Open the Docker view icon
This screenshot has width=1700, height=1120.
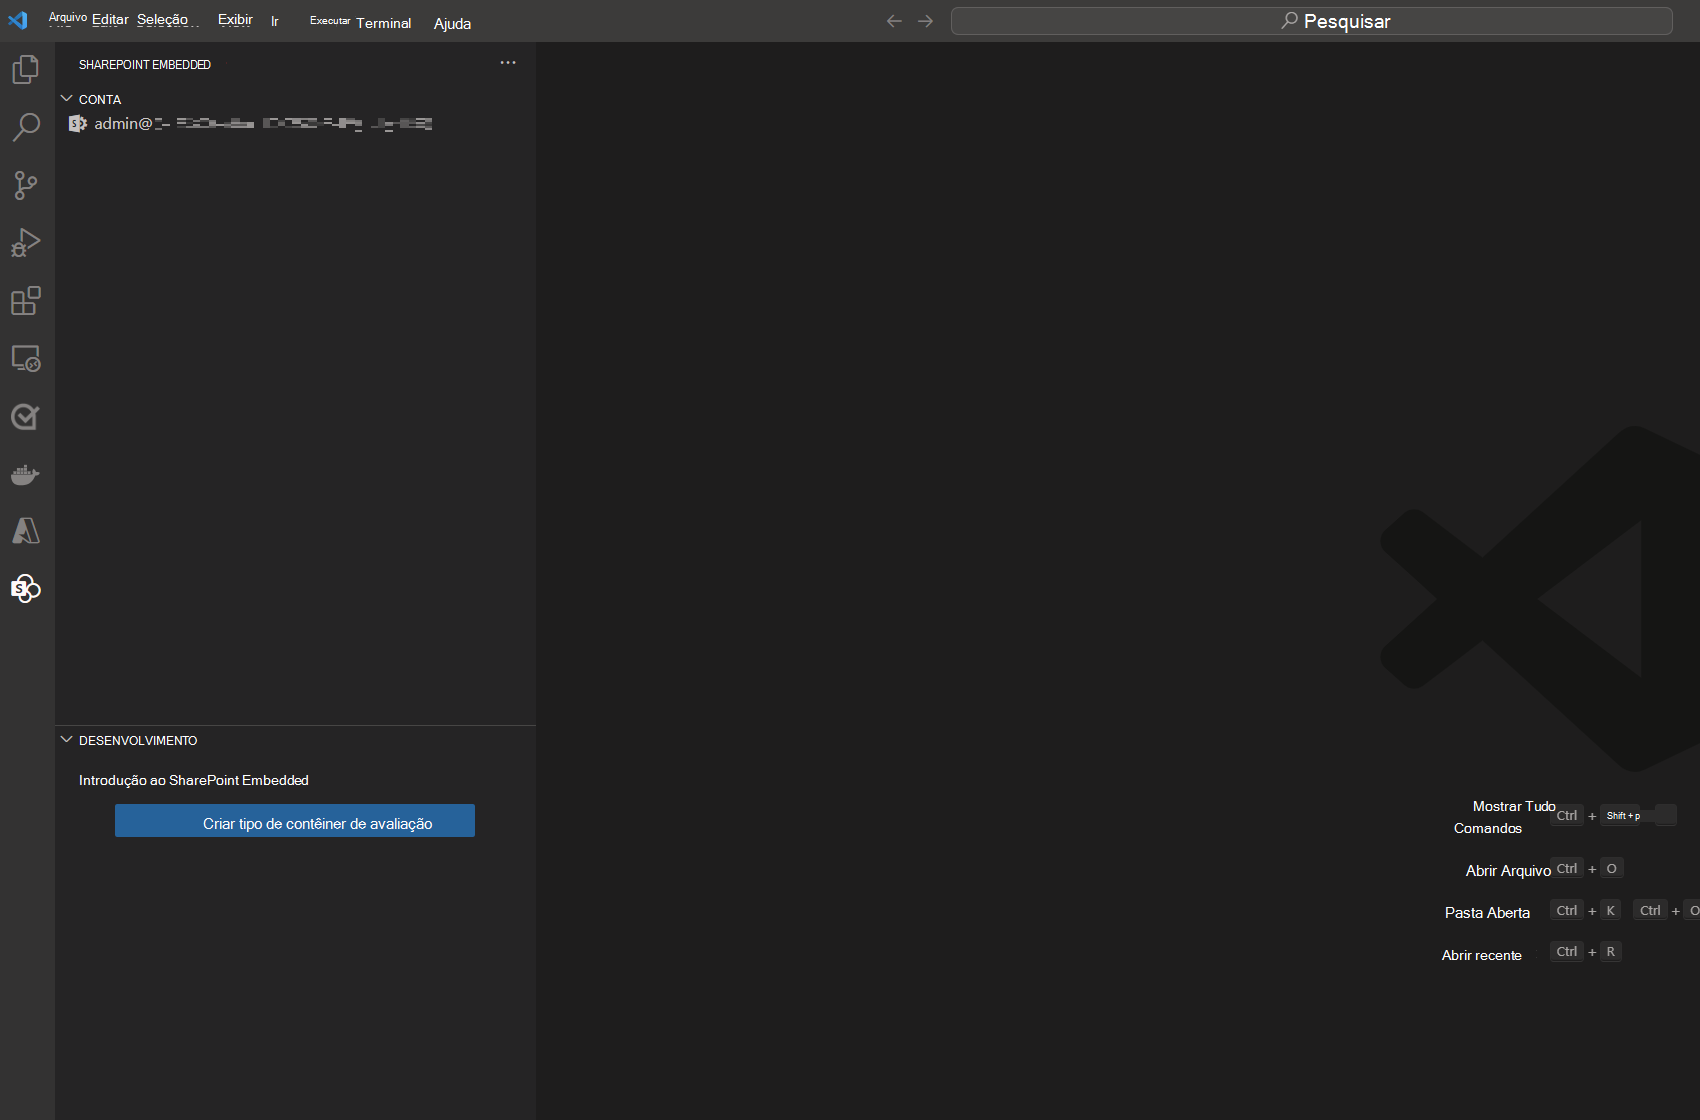coord(26,475)
